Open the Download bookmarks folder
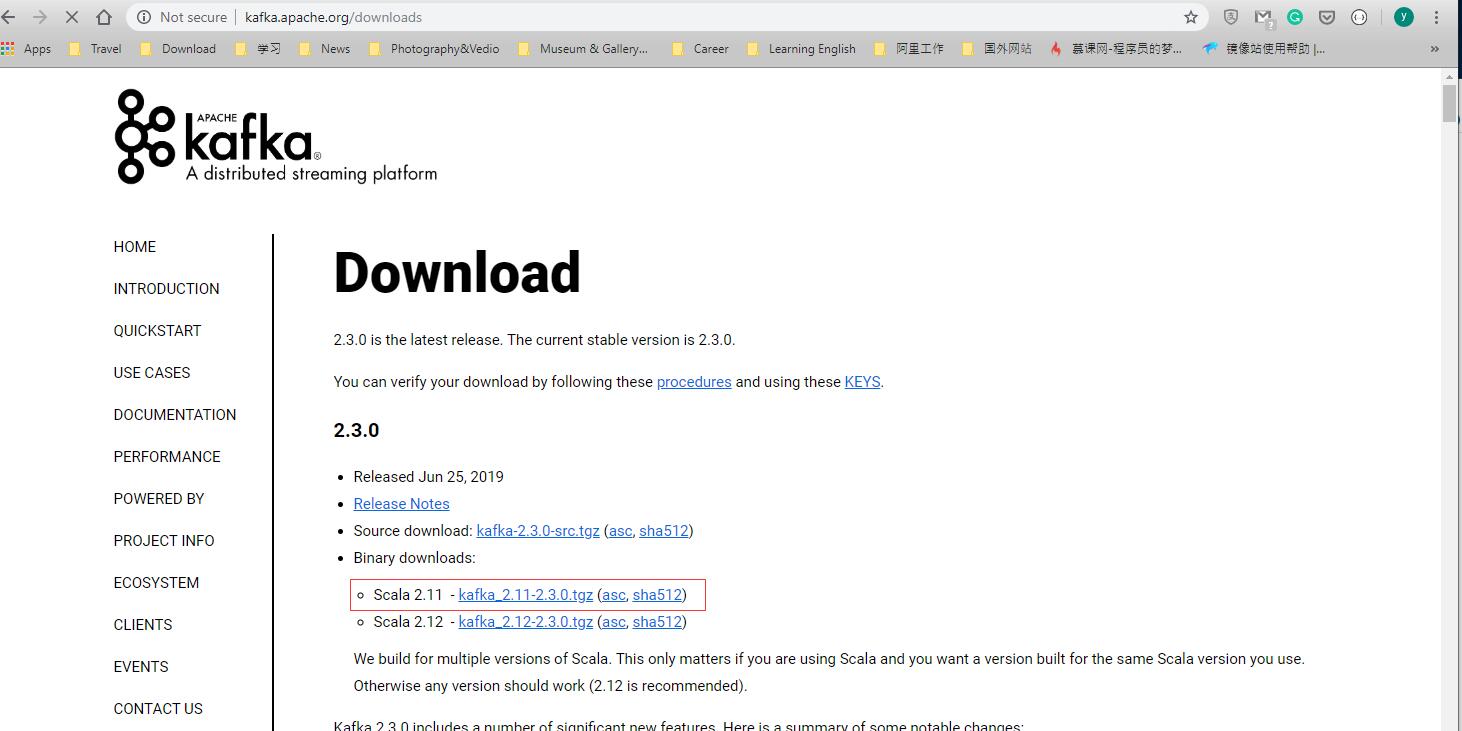The height and width of the screenshot is (731, 1462). (x=178, y=48)
